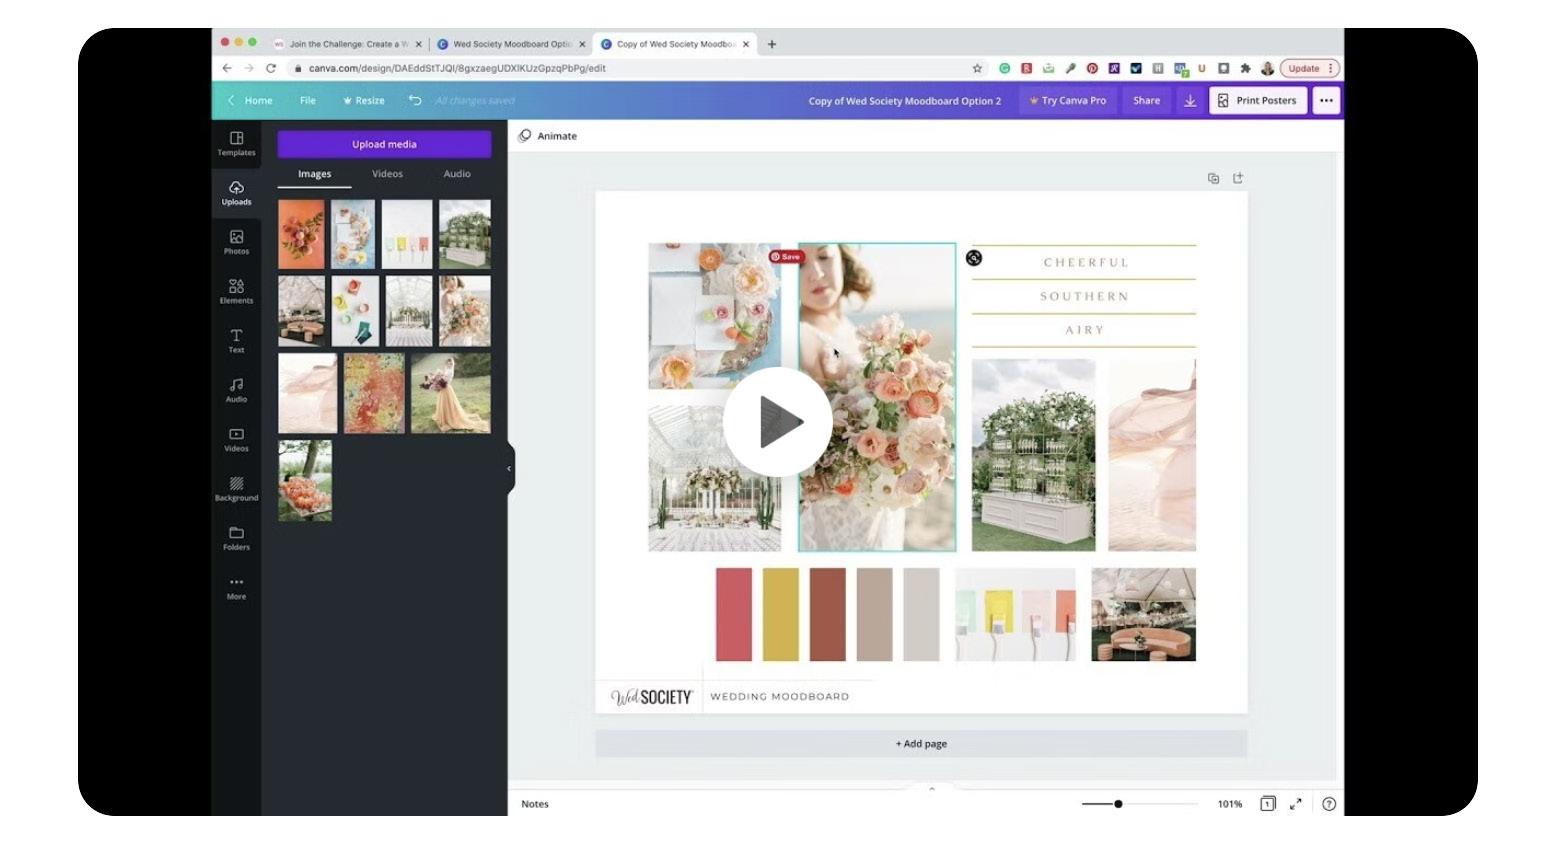Screen dimensions: 1562x848
Task: Reload the page in the browser
Action: click(270, 68)
